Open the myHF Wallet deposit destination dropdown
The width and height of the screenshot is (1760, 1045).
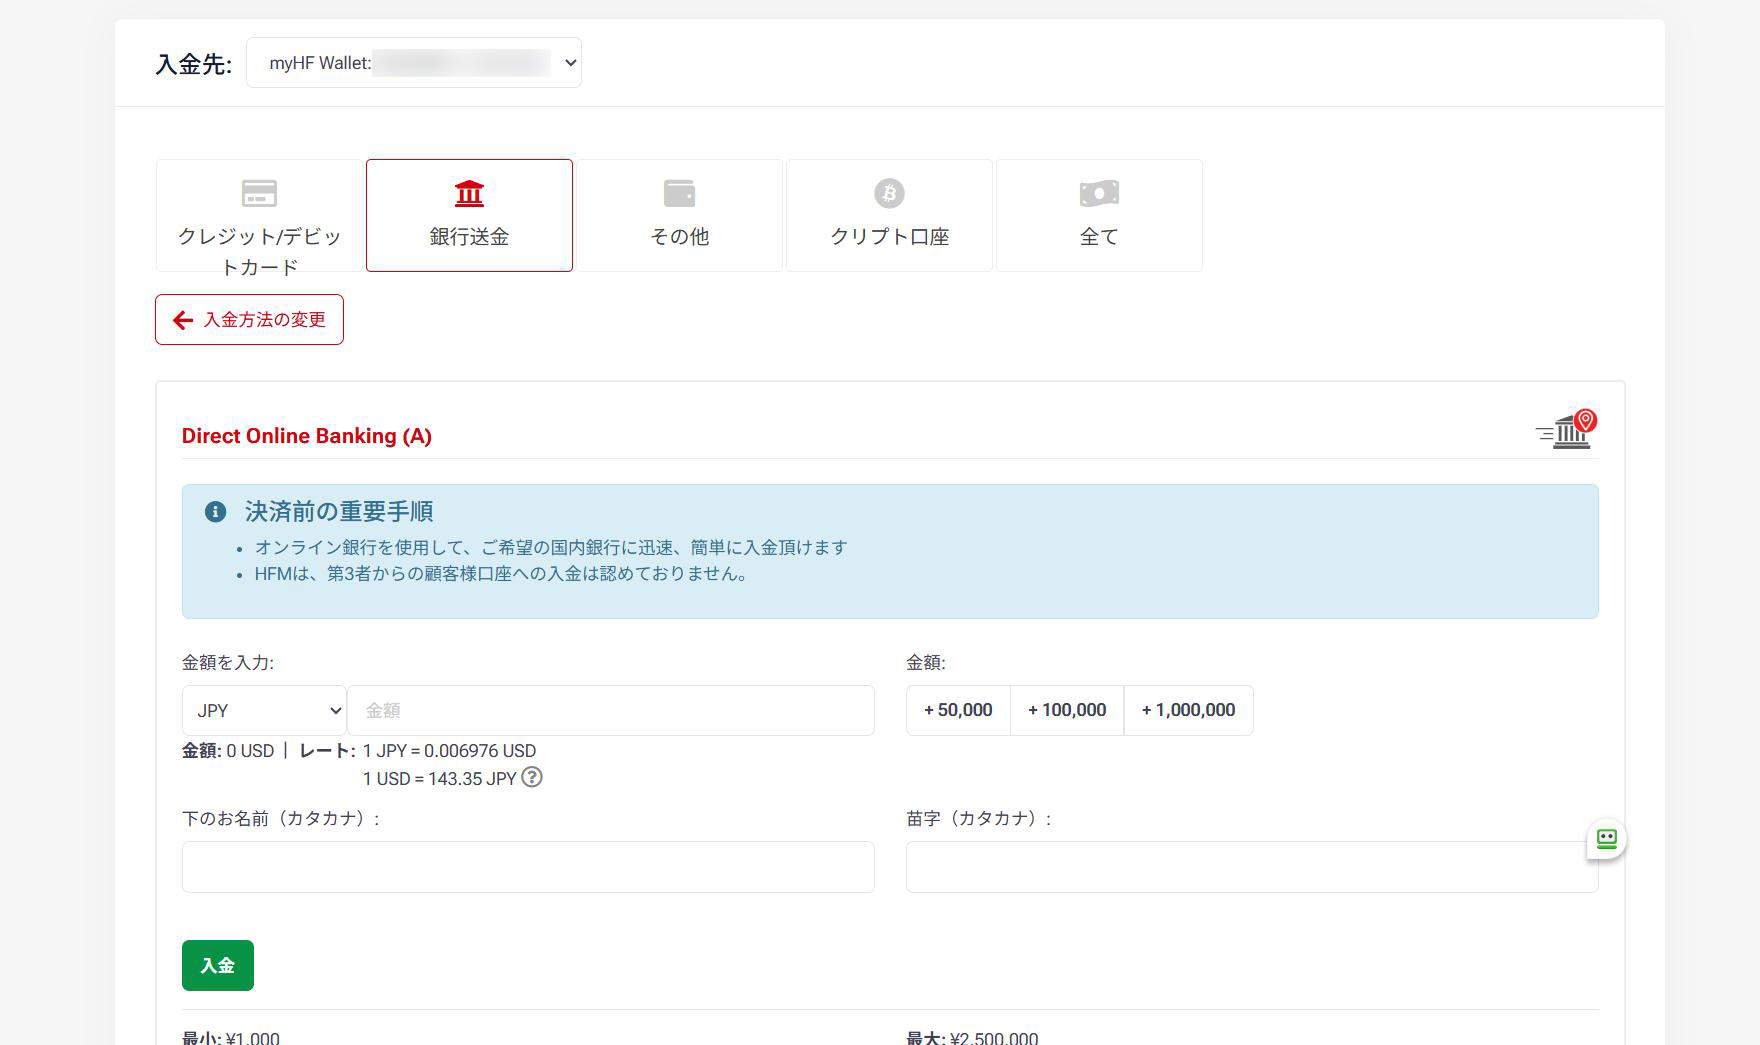click(413, 63)
